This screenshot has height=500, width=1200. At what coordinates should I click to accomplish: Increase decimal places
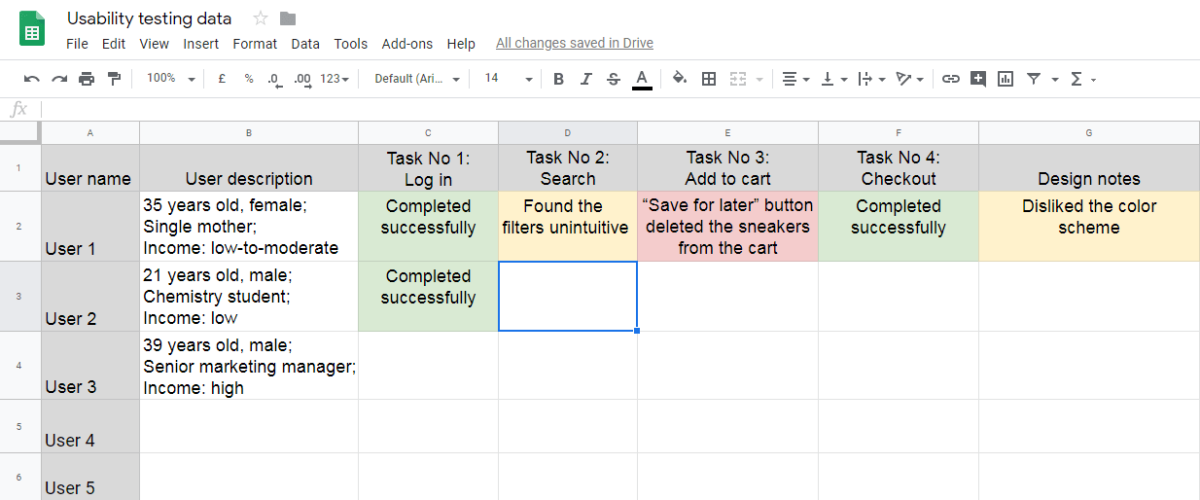(x=303, y=78)
